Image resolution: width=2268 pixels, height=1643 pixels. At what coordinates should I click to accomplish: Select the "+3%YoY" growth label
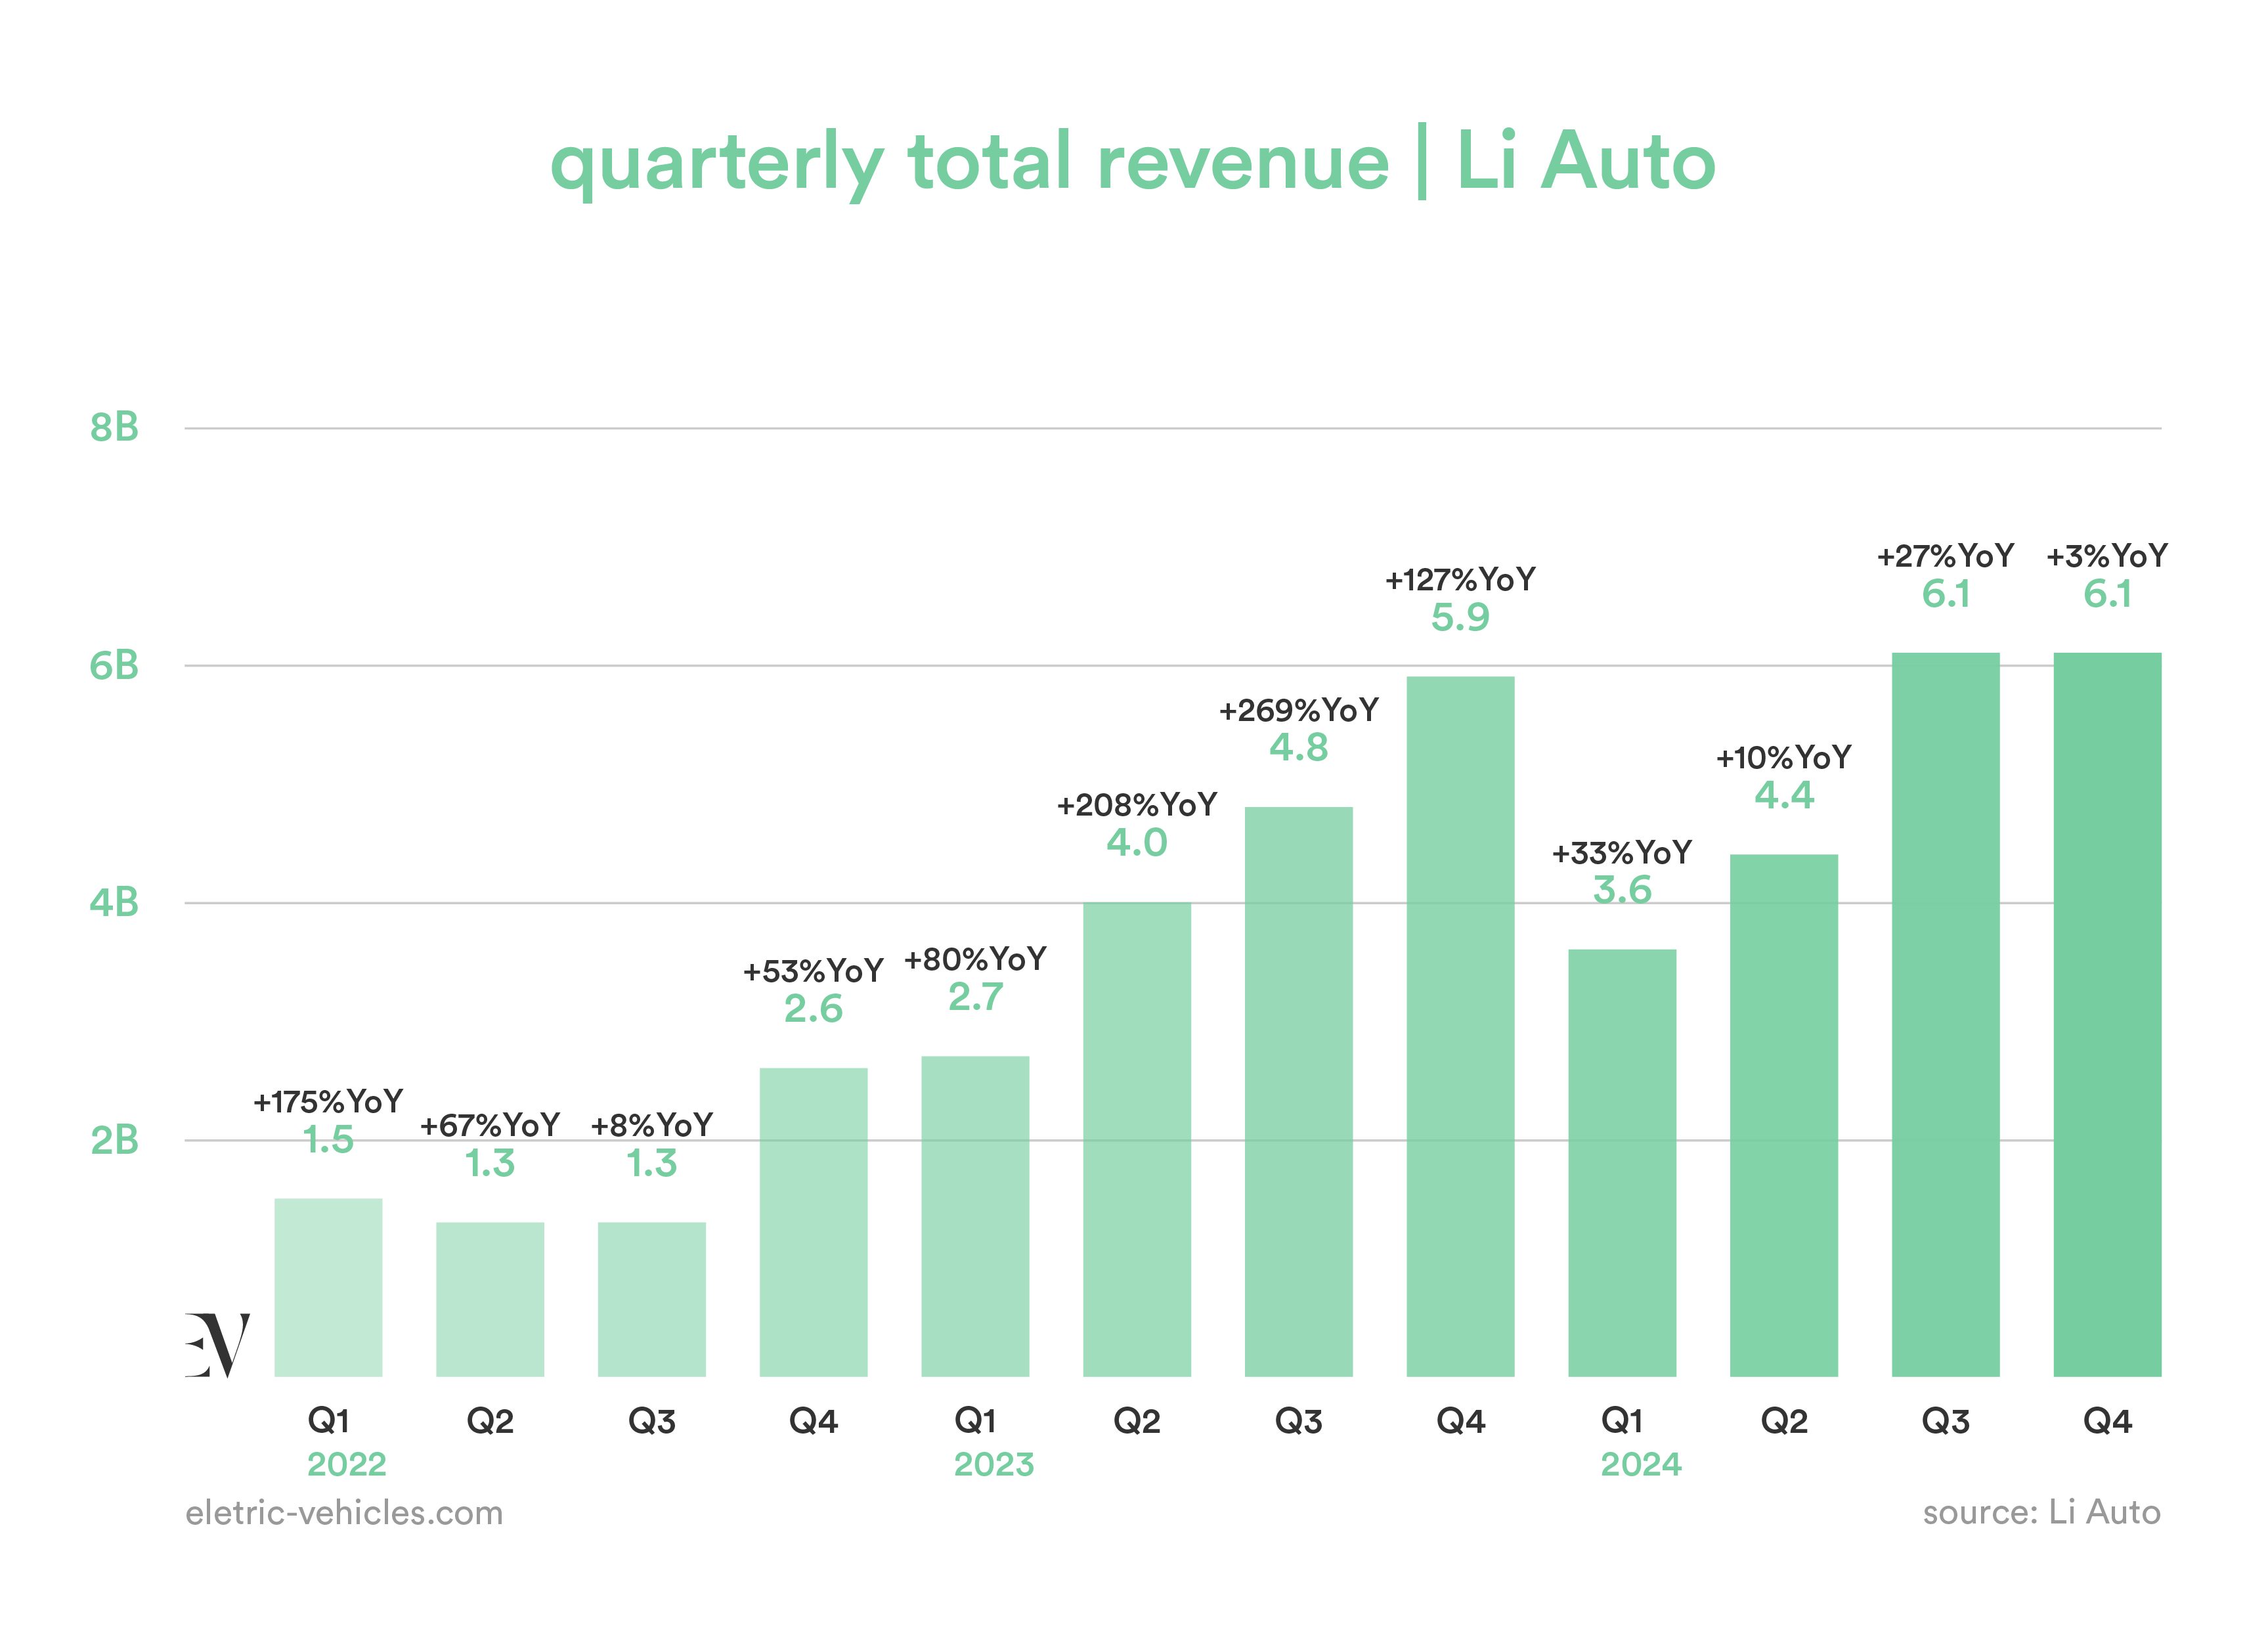point(2107,556)
